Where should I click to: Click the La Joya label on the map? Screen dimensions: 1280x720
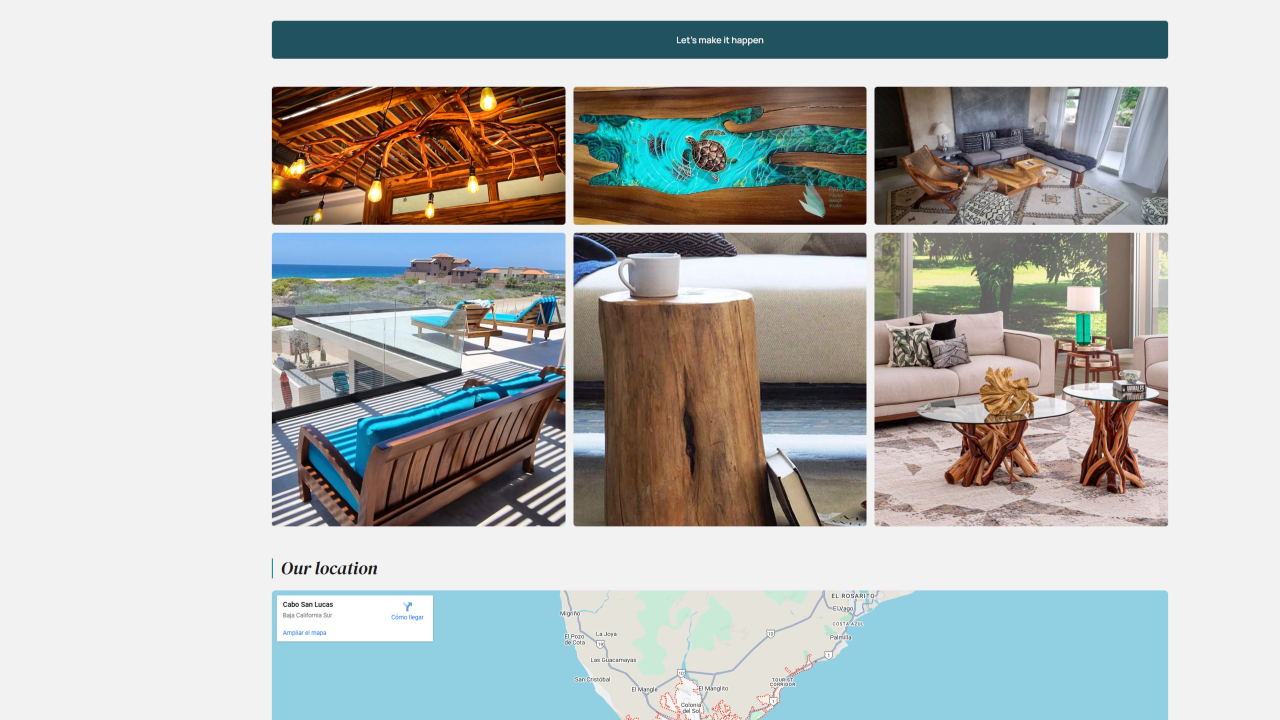click(607, 634)
